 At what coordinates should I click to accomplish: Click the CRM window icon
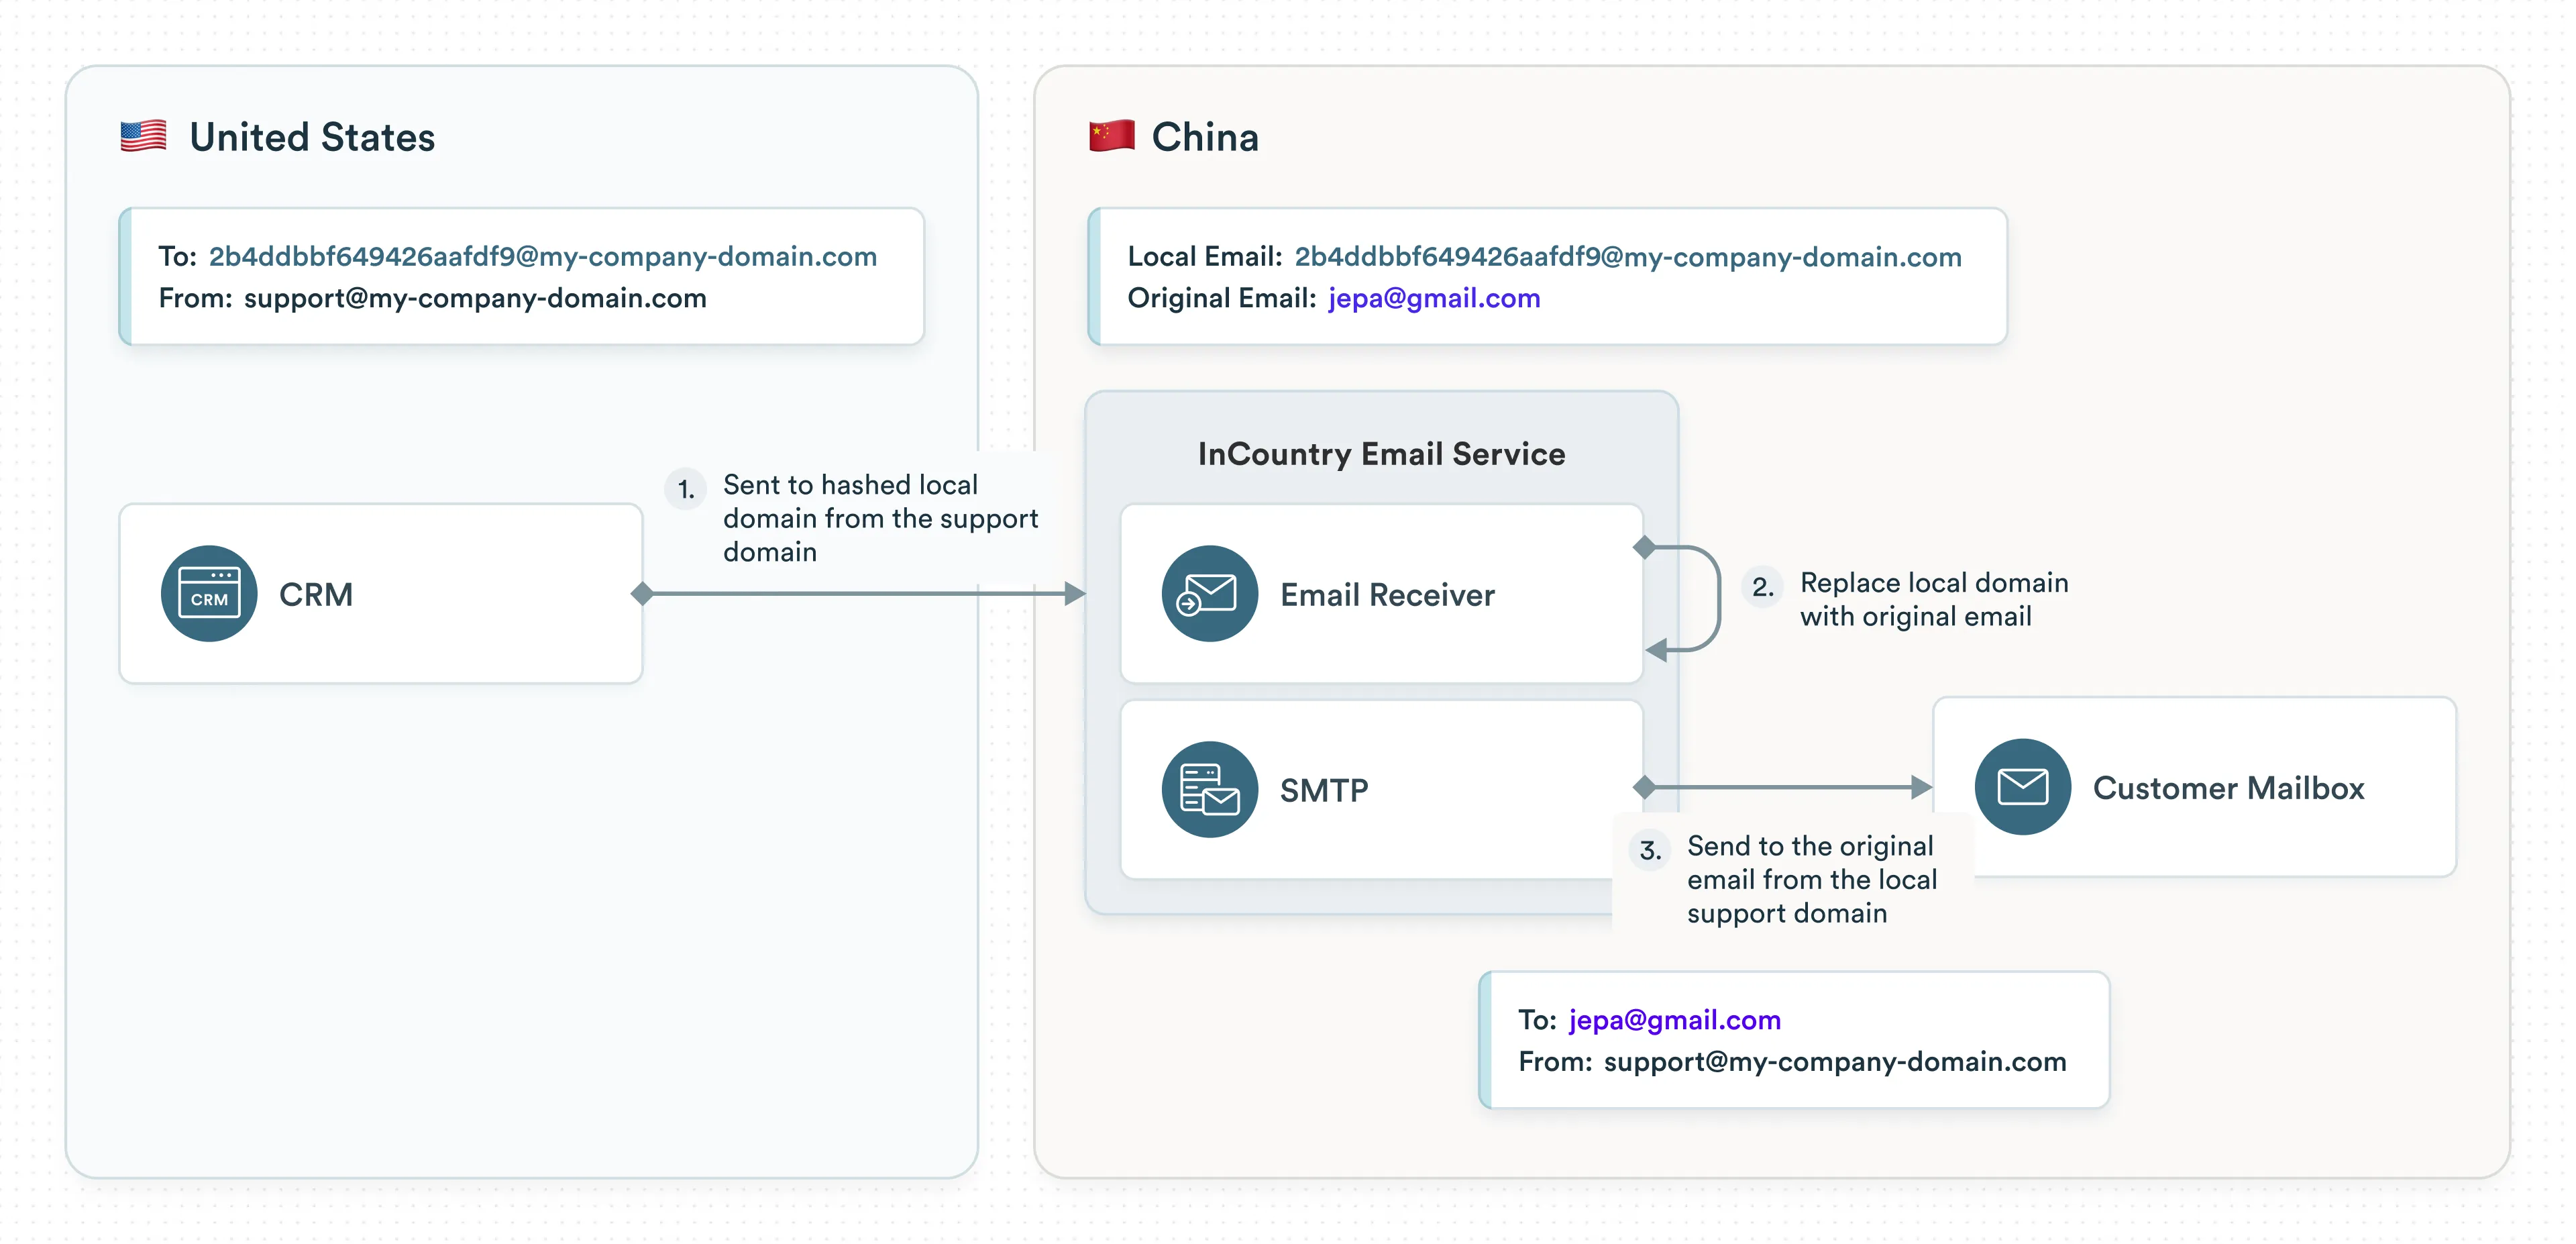[209, 593]
